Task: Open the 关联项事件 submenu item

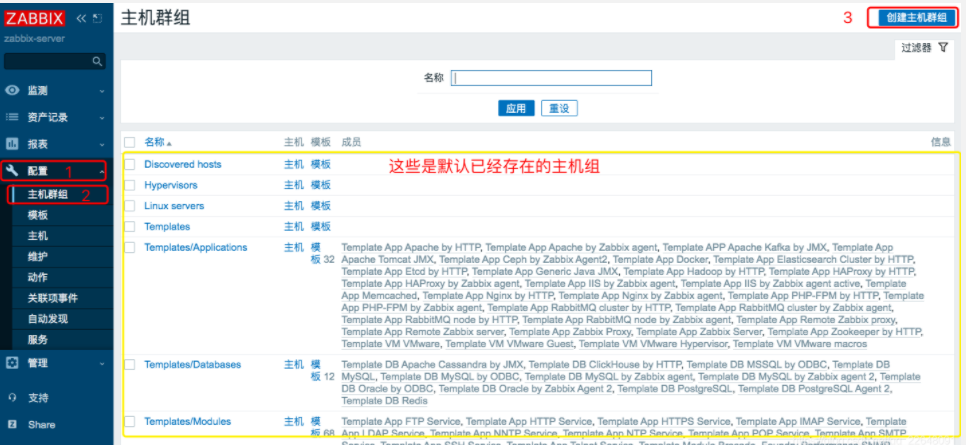Action: point(52,298)
